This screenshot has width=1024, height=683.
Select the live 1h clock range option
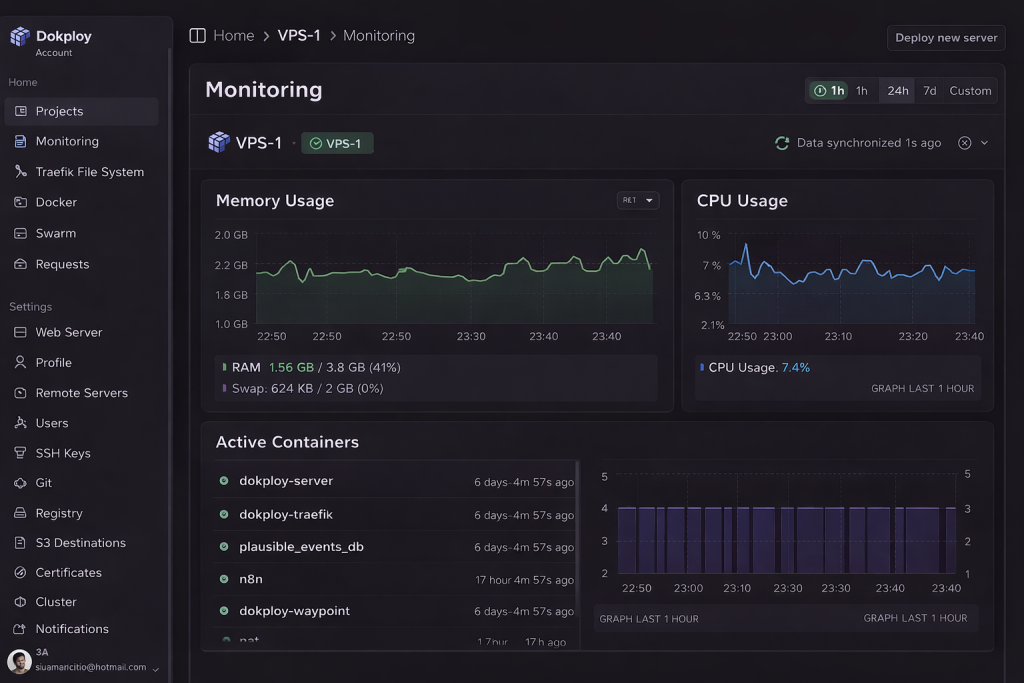click(x=829, y=91)
